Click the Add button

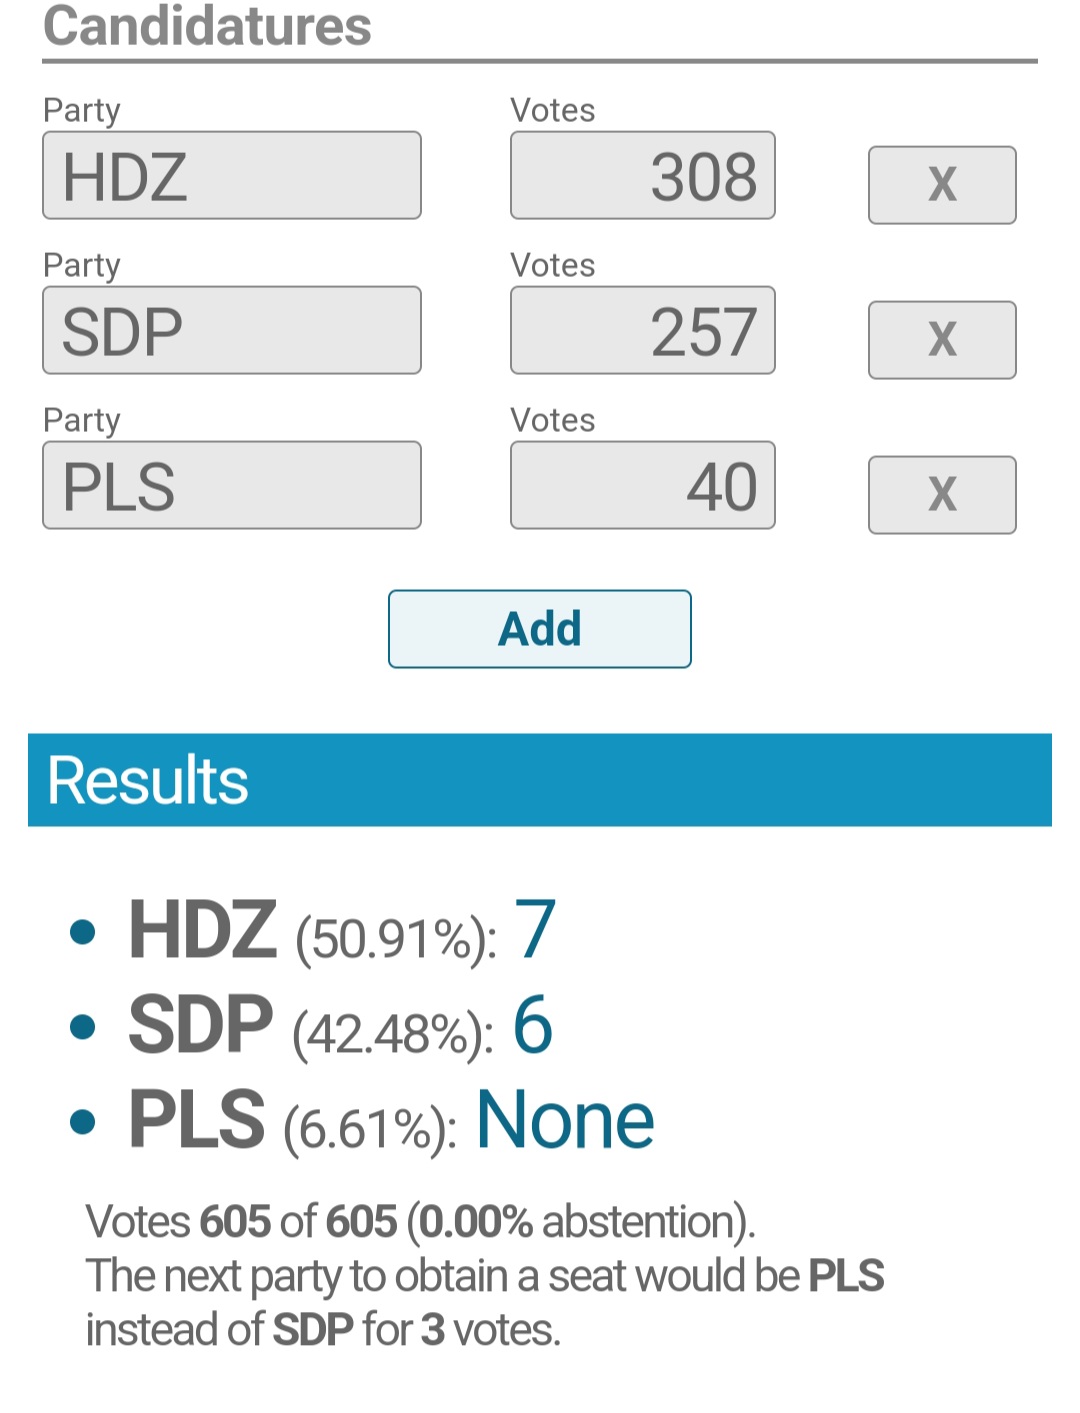(x=540, y=629)
